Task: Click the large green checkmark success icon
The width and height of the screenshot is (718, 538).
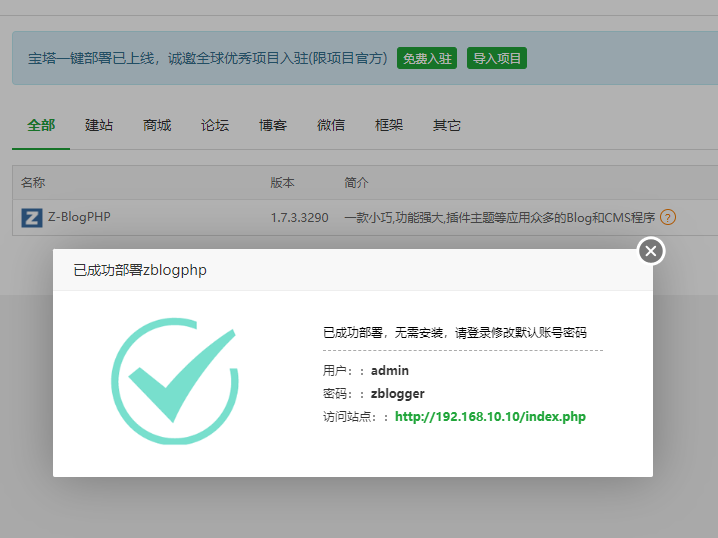Action: coord(175,381)
